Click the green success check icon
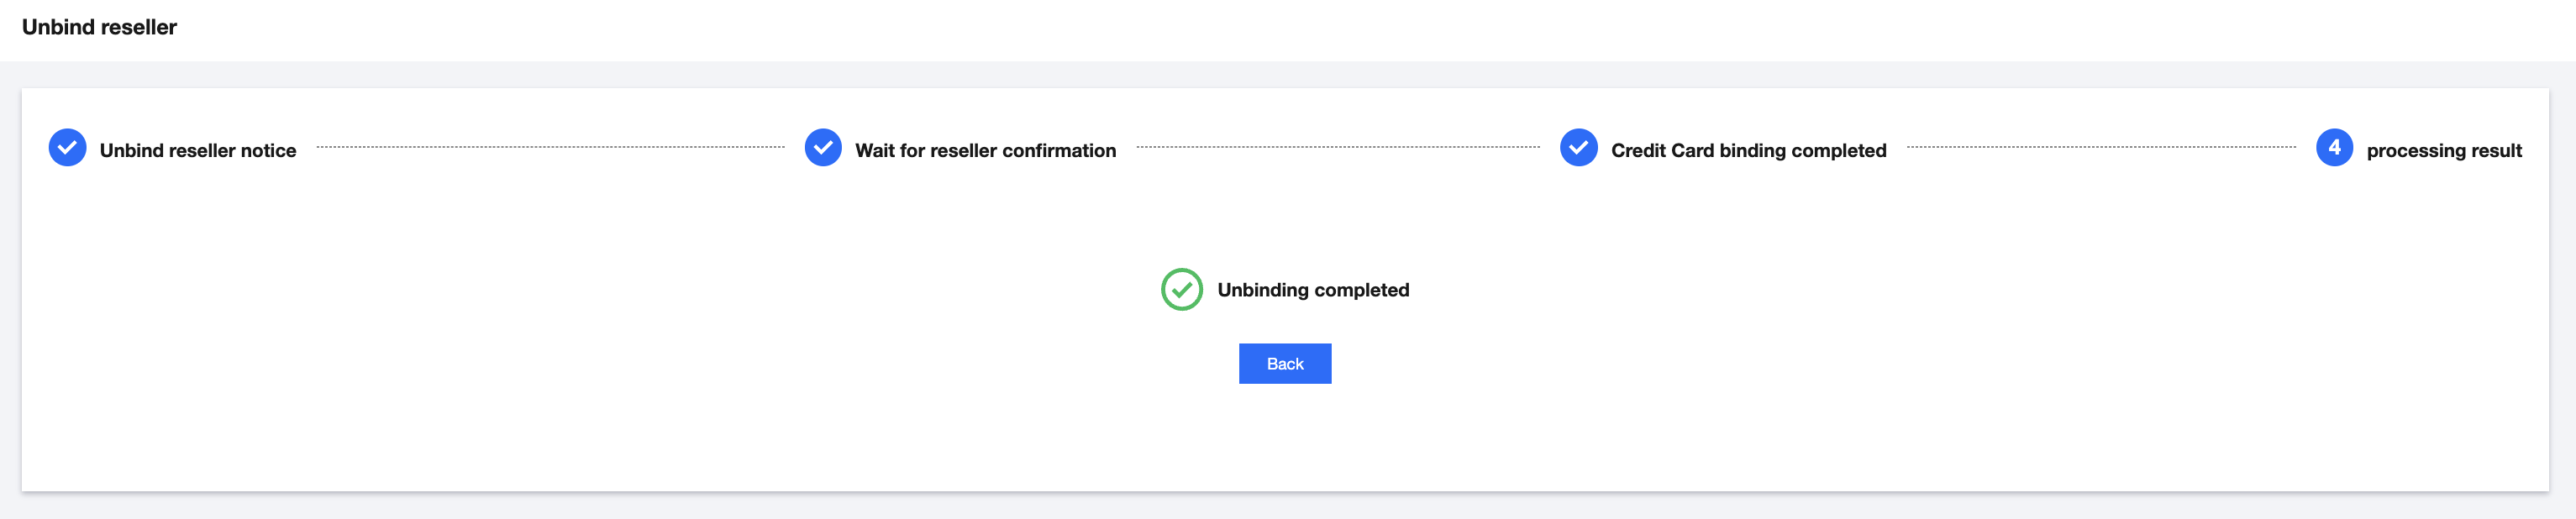 [x=1181, y=290]
